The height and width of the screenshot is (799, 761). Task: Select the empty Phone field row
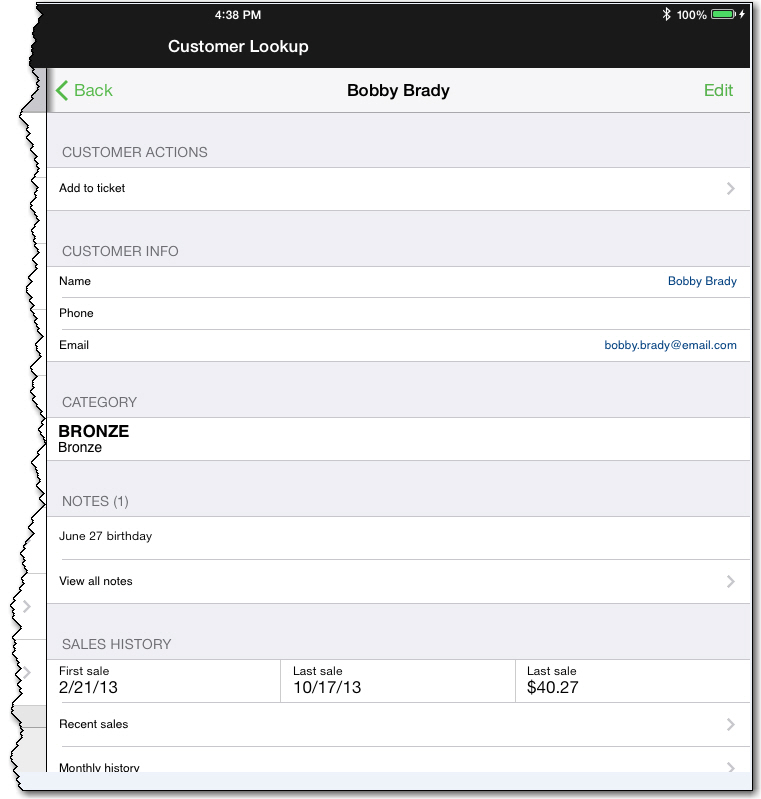pyautogui.click(x=399, y=313)
